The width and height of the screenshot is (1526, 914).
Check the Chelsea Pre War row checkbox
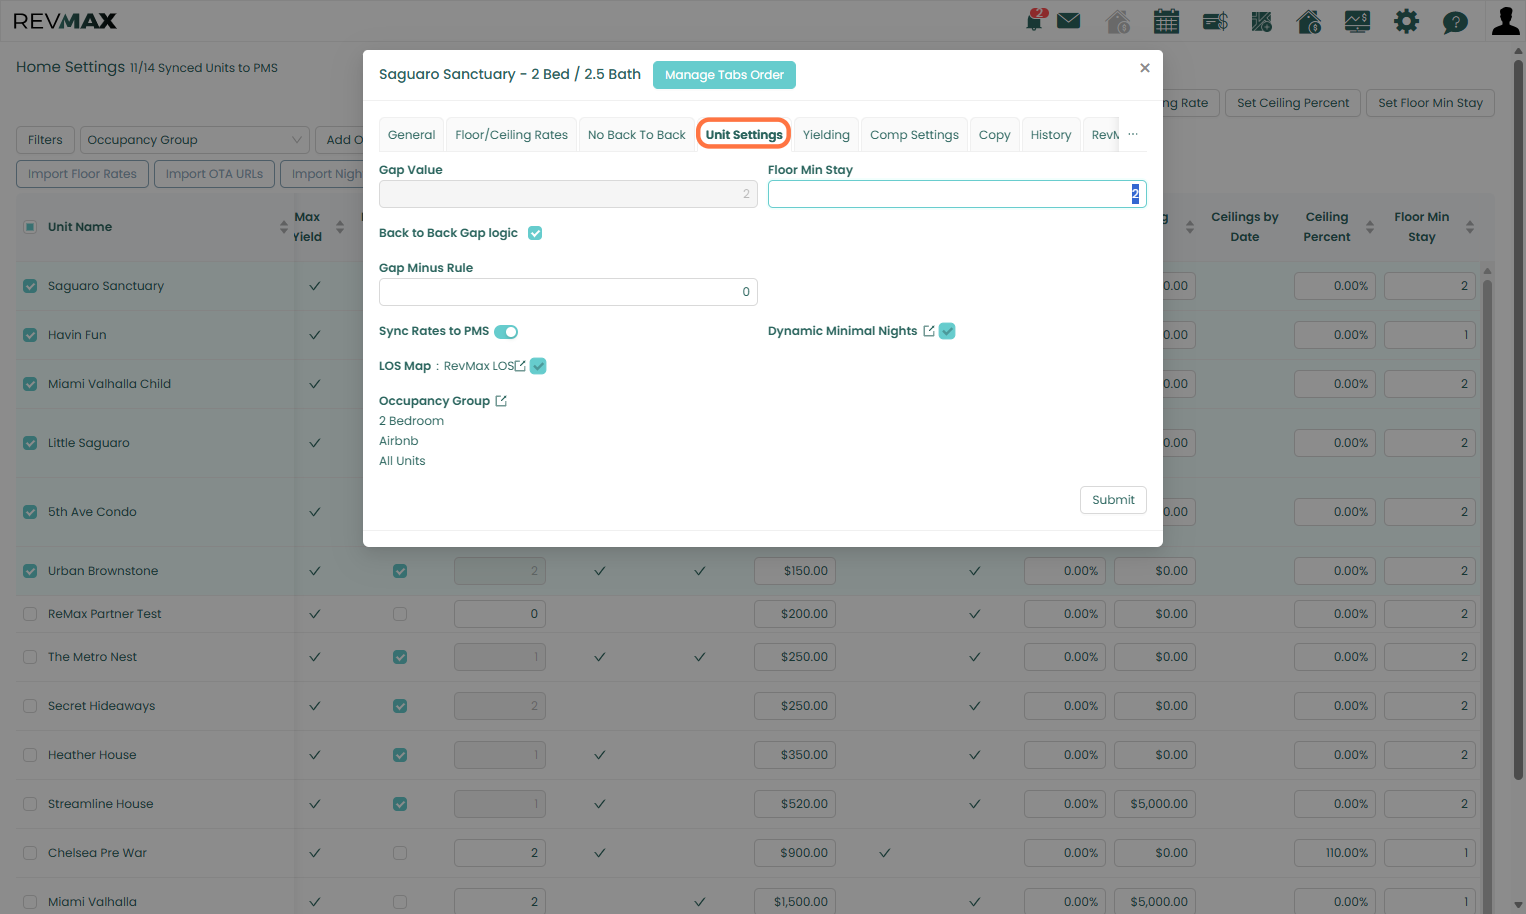coord(30,853)
